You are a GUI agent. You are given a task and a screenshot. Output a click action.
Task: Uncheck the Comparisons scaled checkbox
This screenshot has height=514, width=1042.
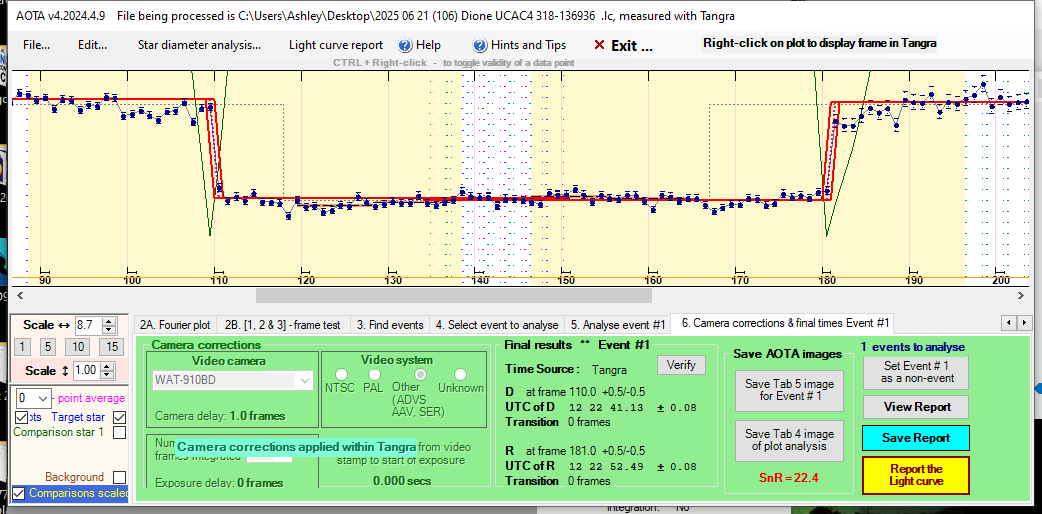click(18, 493)
